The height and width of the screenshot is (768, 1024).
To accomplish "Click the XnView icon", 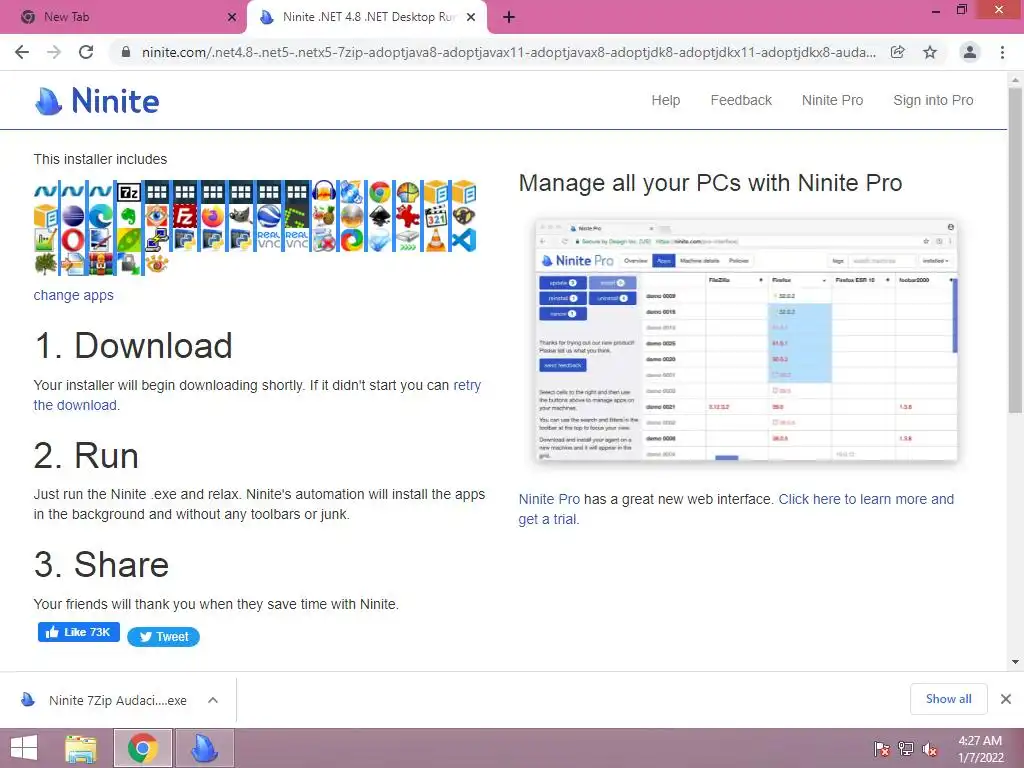I will point(157,264).
